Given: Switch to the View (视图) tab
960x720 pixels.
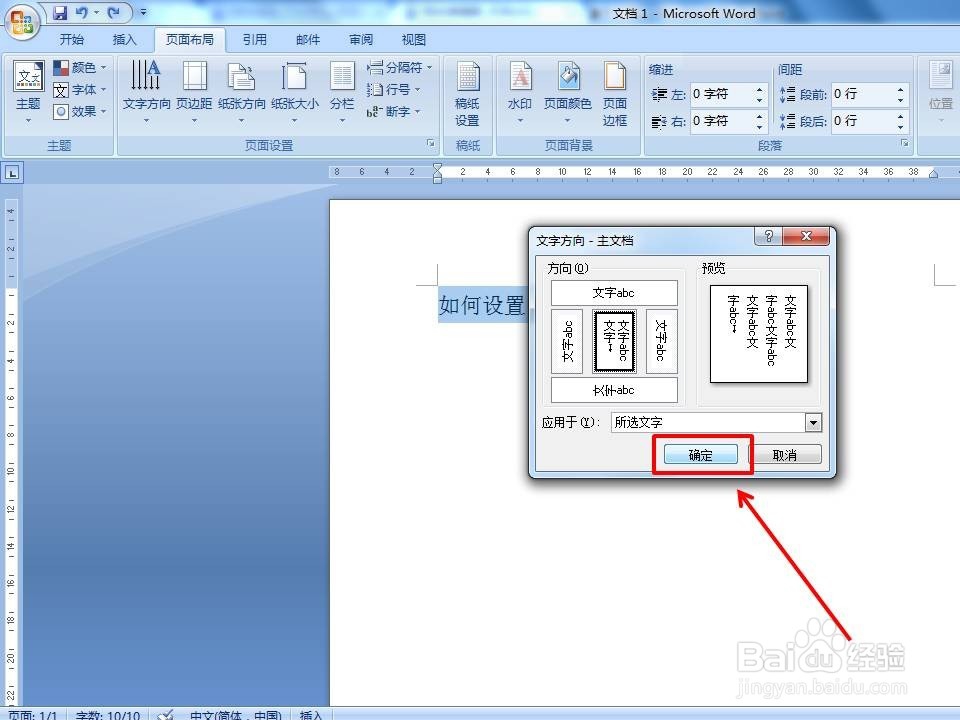Looking at the screenshot, I should (414, 40).
